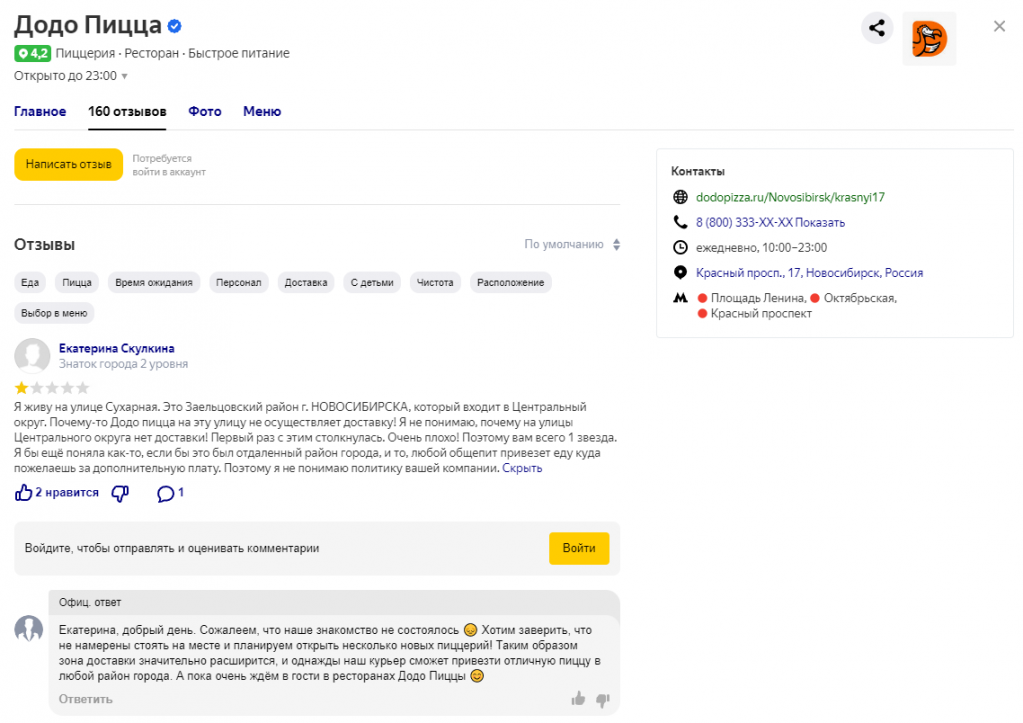Close the Dodo Pizza card

coord(999,26)
